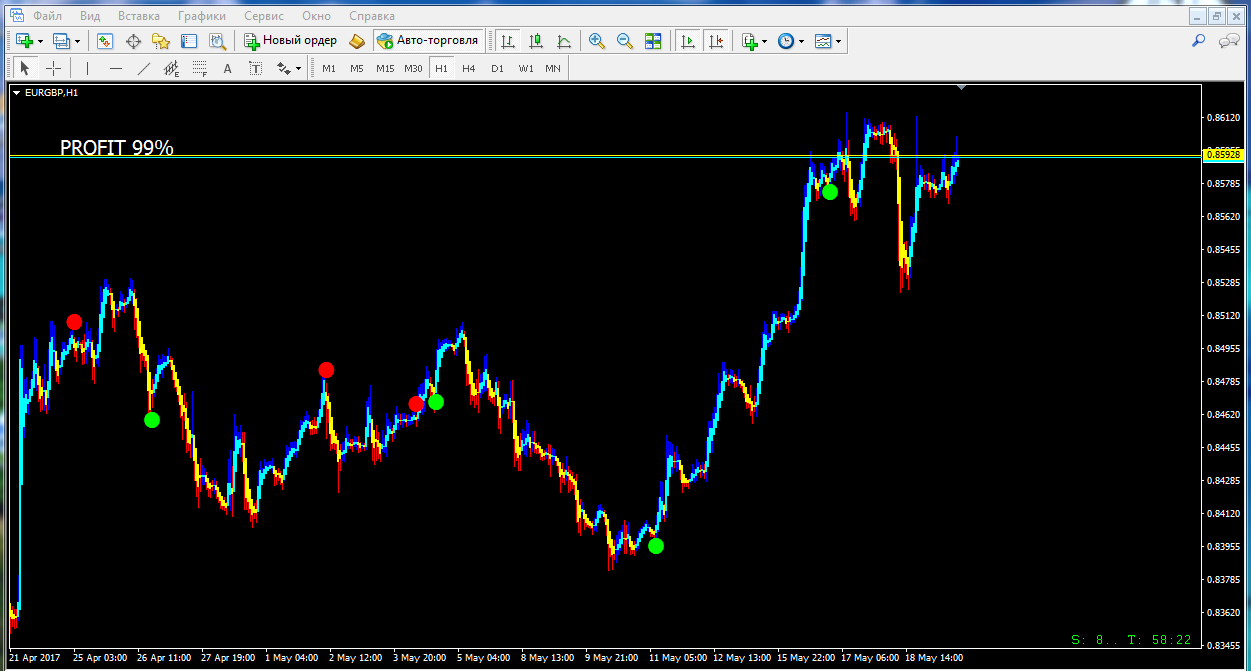Screen dimensions: 1251x671
Task: Select the text label tool
Action: coord(227,68)
